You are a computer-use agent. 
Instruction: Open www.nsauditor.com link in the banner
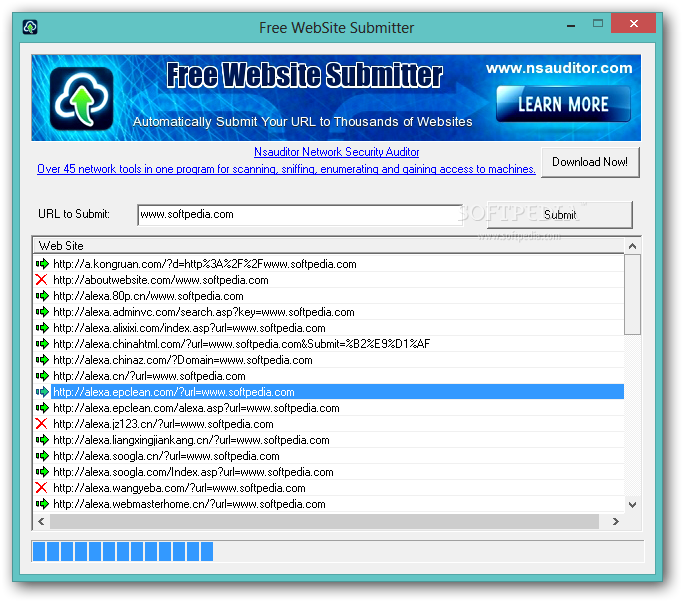(559, 68)
